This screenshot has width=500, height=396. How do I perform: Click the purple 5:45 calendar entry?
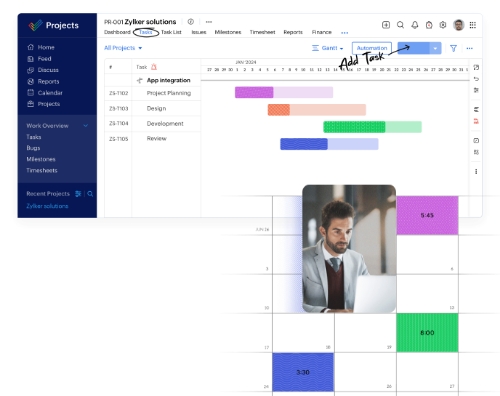point(427,215)
